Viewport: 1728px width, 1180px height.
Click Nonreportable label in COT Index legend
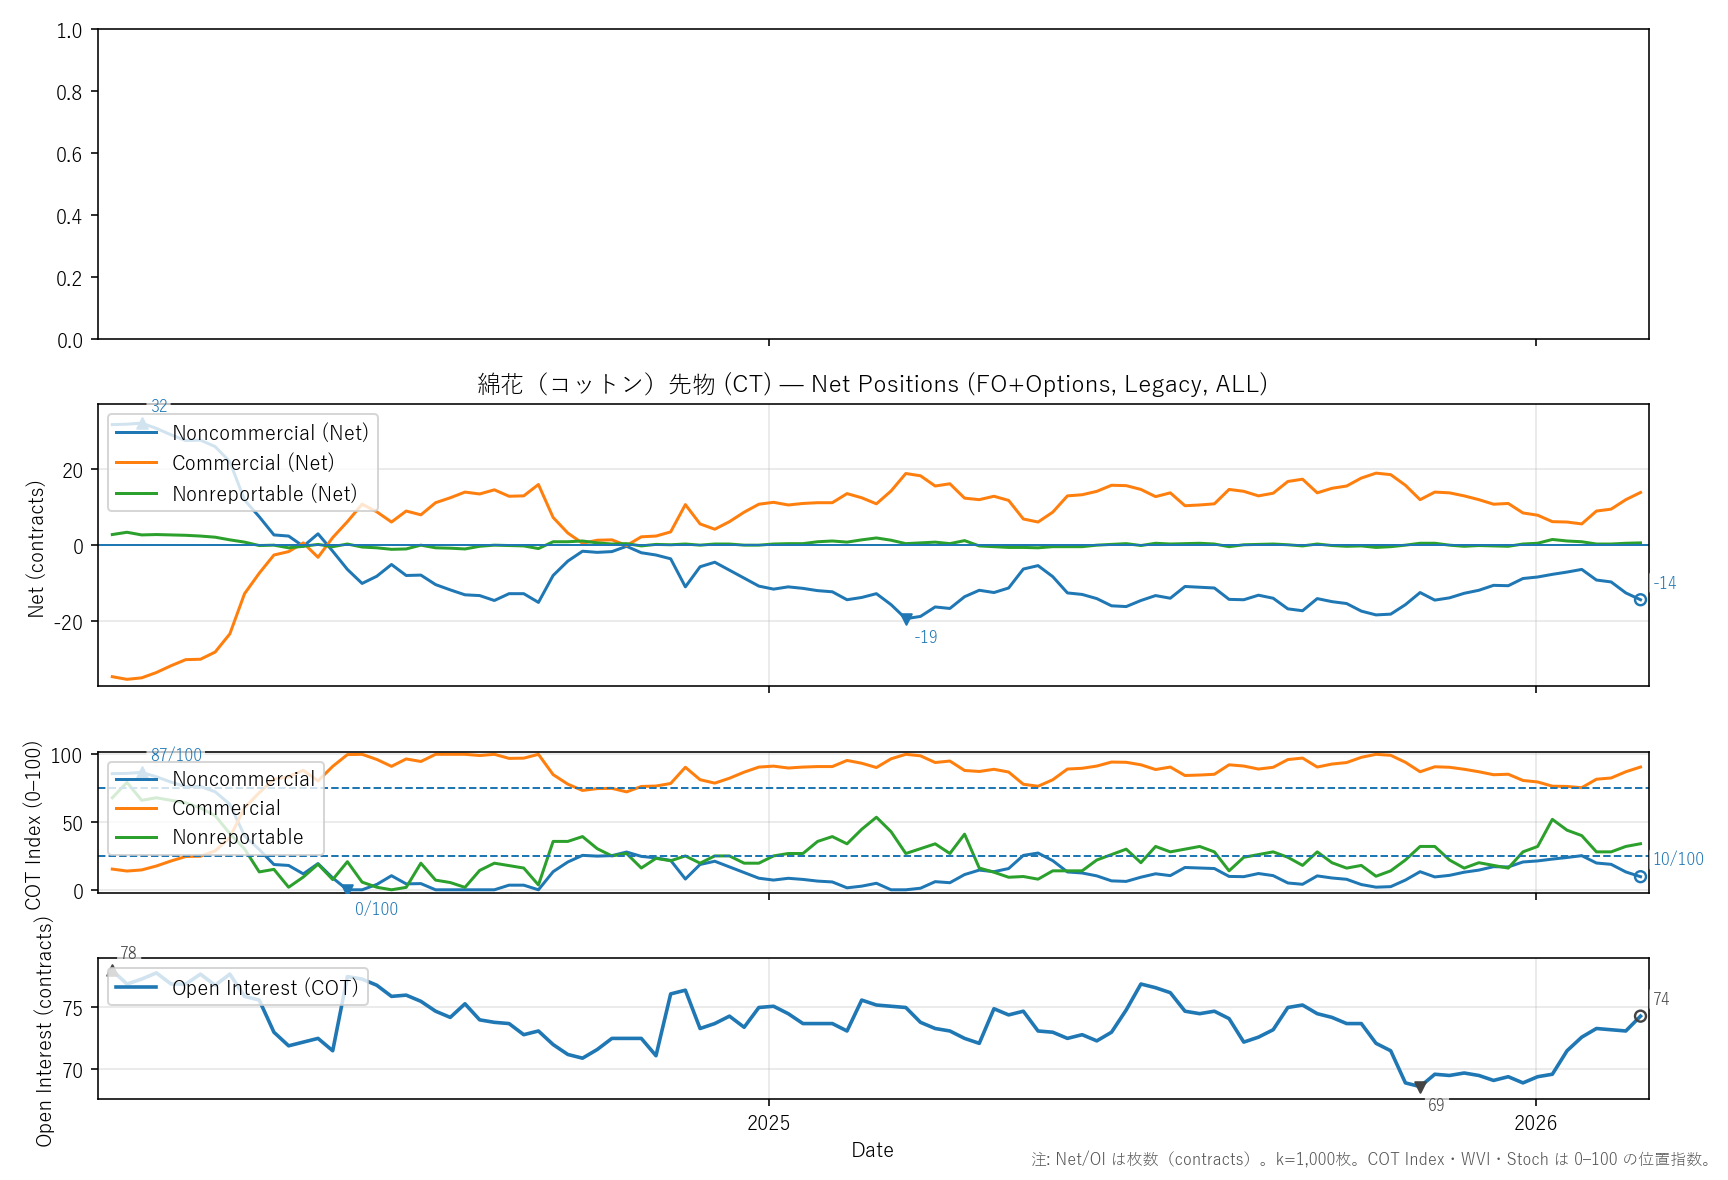click(237, 837)
